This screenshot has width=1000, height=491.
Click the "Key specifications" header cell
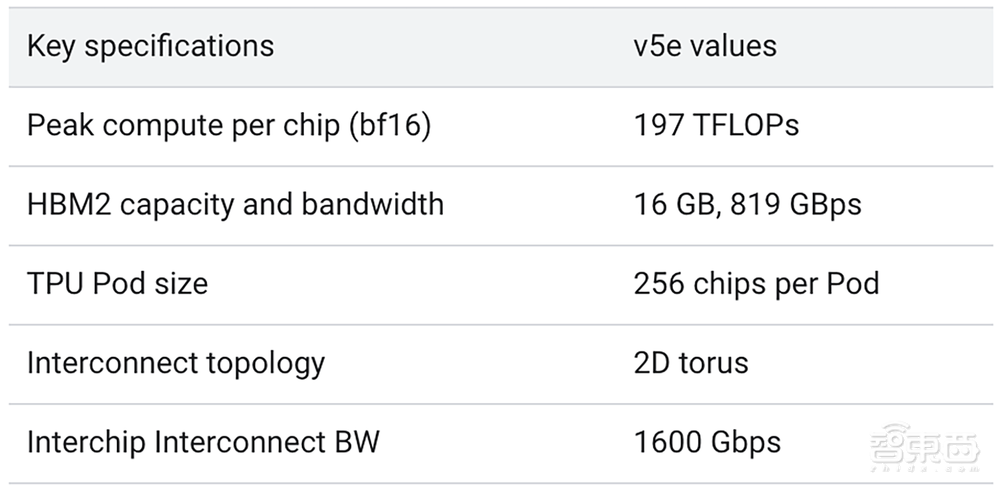tap(150, 46)
